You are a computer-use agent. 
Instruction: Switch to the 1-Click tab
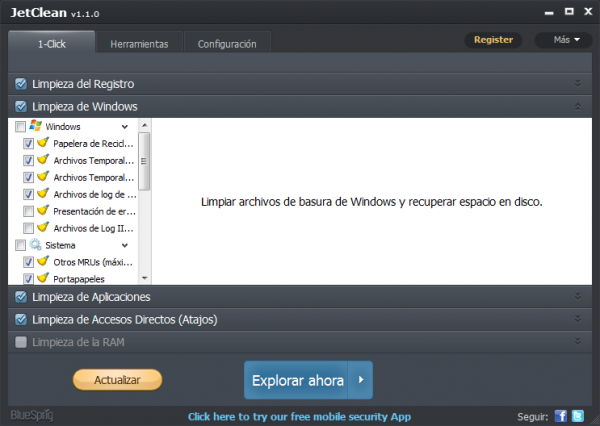tap(52, 42)
